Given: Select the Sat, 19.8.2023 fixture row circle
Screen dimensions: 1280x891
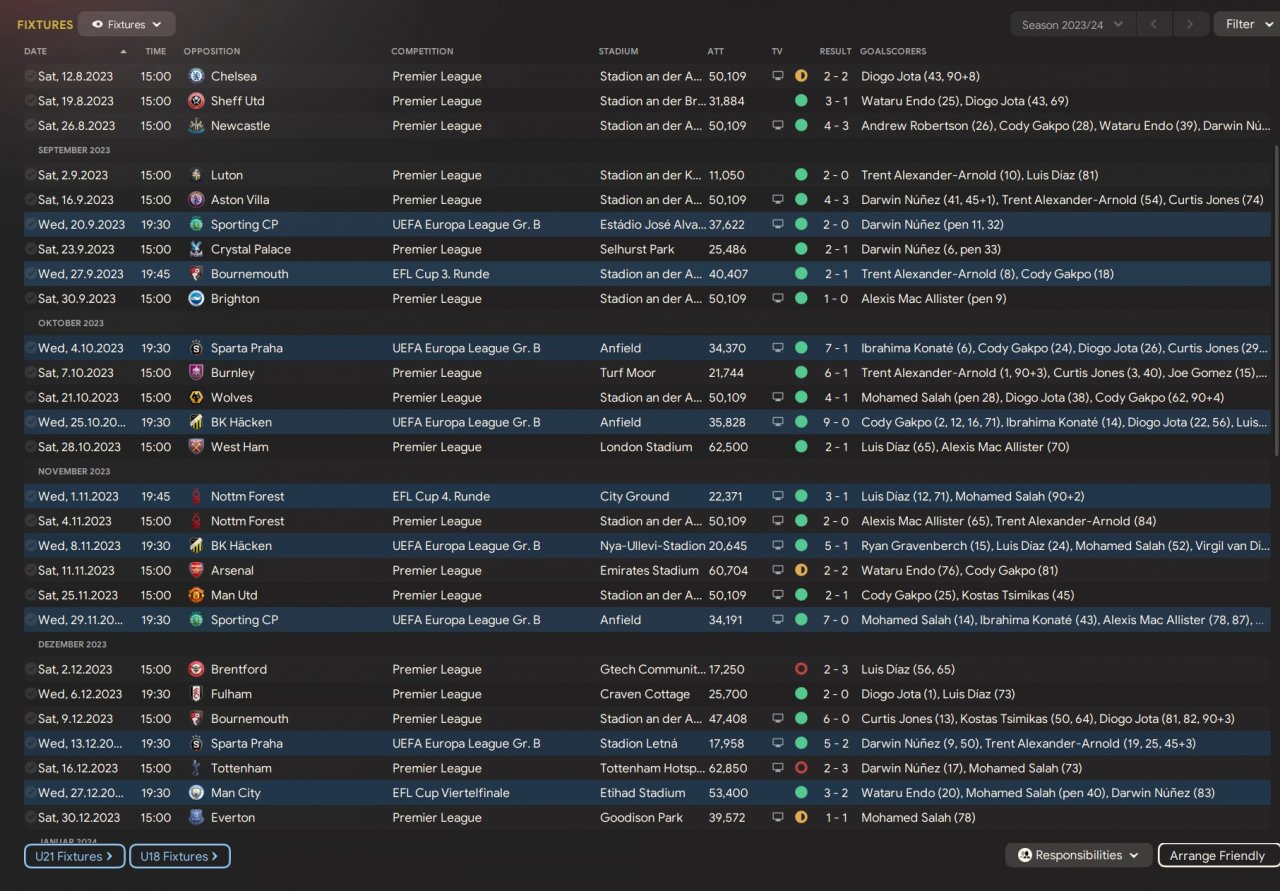Looking at the screenshot, I should coord(30,101).
